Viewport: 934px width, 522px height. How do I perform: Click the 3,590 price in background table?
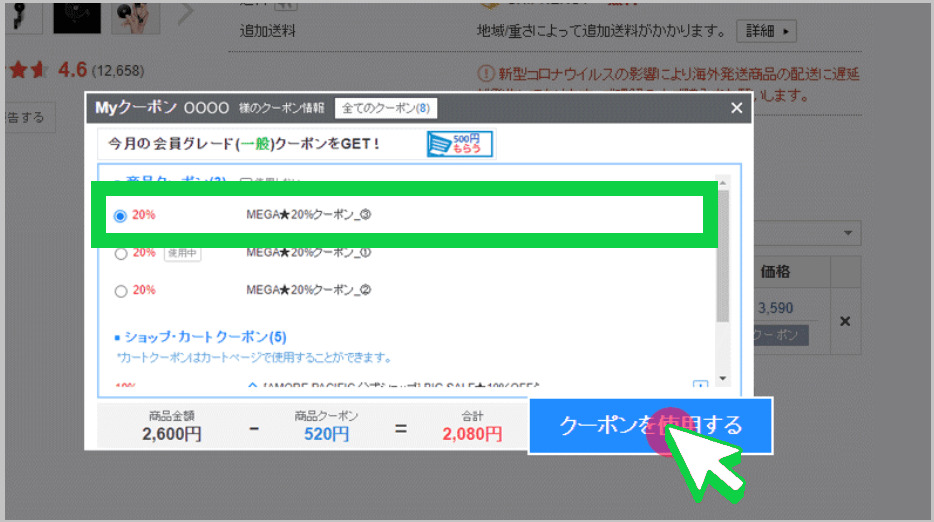click(x=776, y=308)
